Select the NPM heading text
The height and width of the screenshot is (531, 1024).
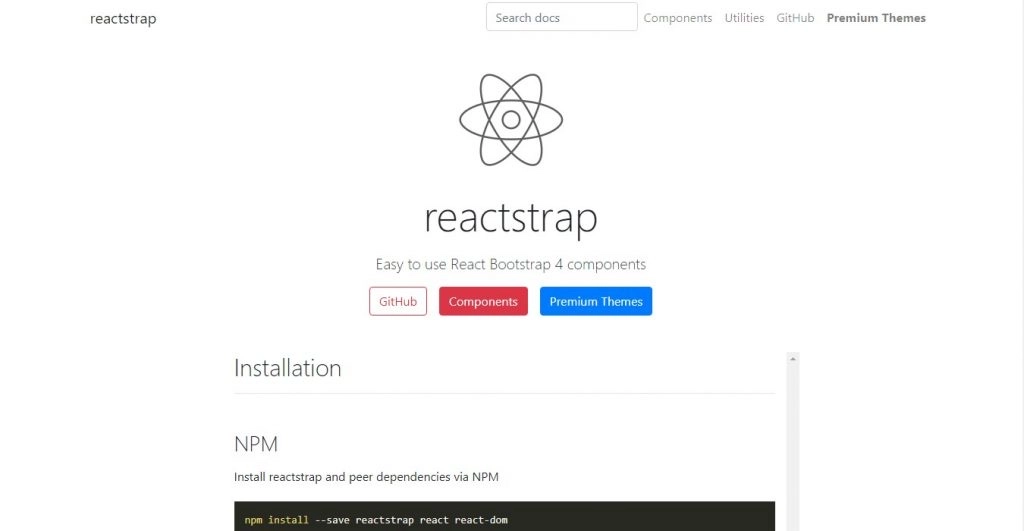tap(255, 444)
